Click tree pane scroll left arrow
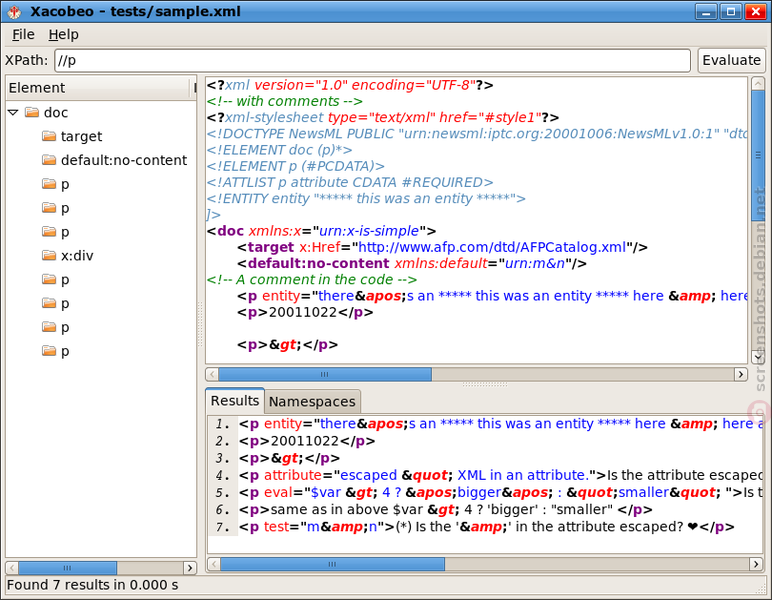The width and height of the screenshot is (772, 600). (12, 568)
